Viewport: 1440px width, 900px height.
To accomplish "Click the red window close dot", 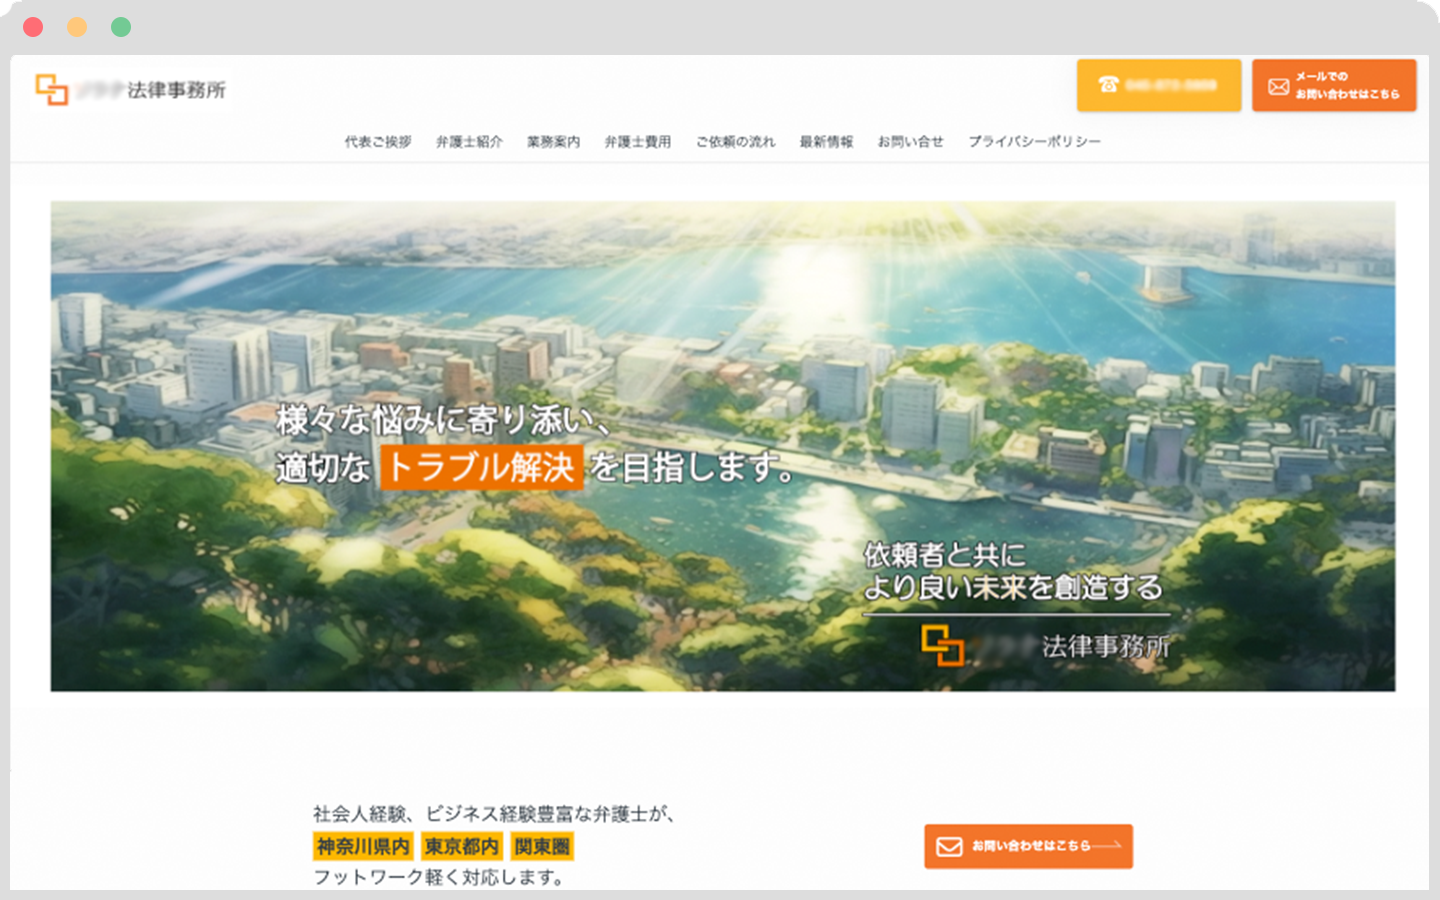I will 33,27.
